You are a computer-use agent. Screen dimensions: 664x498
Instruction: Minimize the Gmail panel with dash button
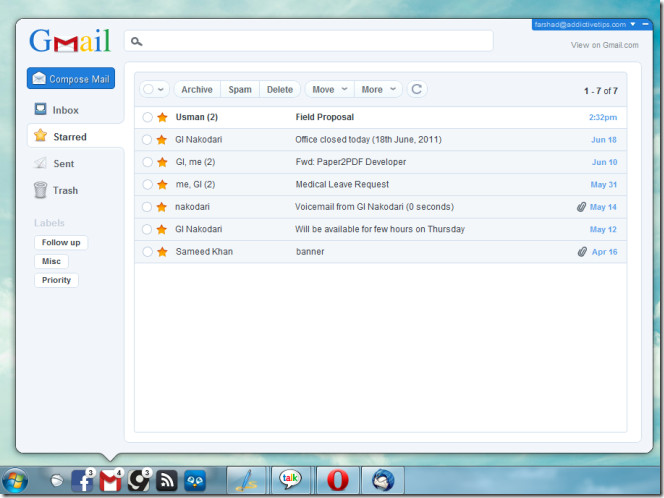point(645,24)
